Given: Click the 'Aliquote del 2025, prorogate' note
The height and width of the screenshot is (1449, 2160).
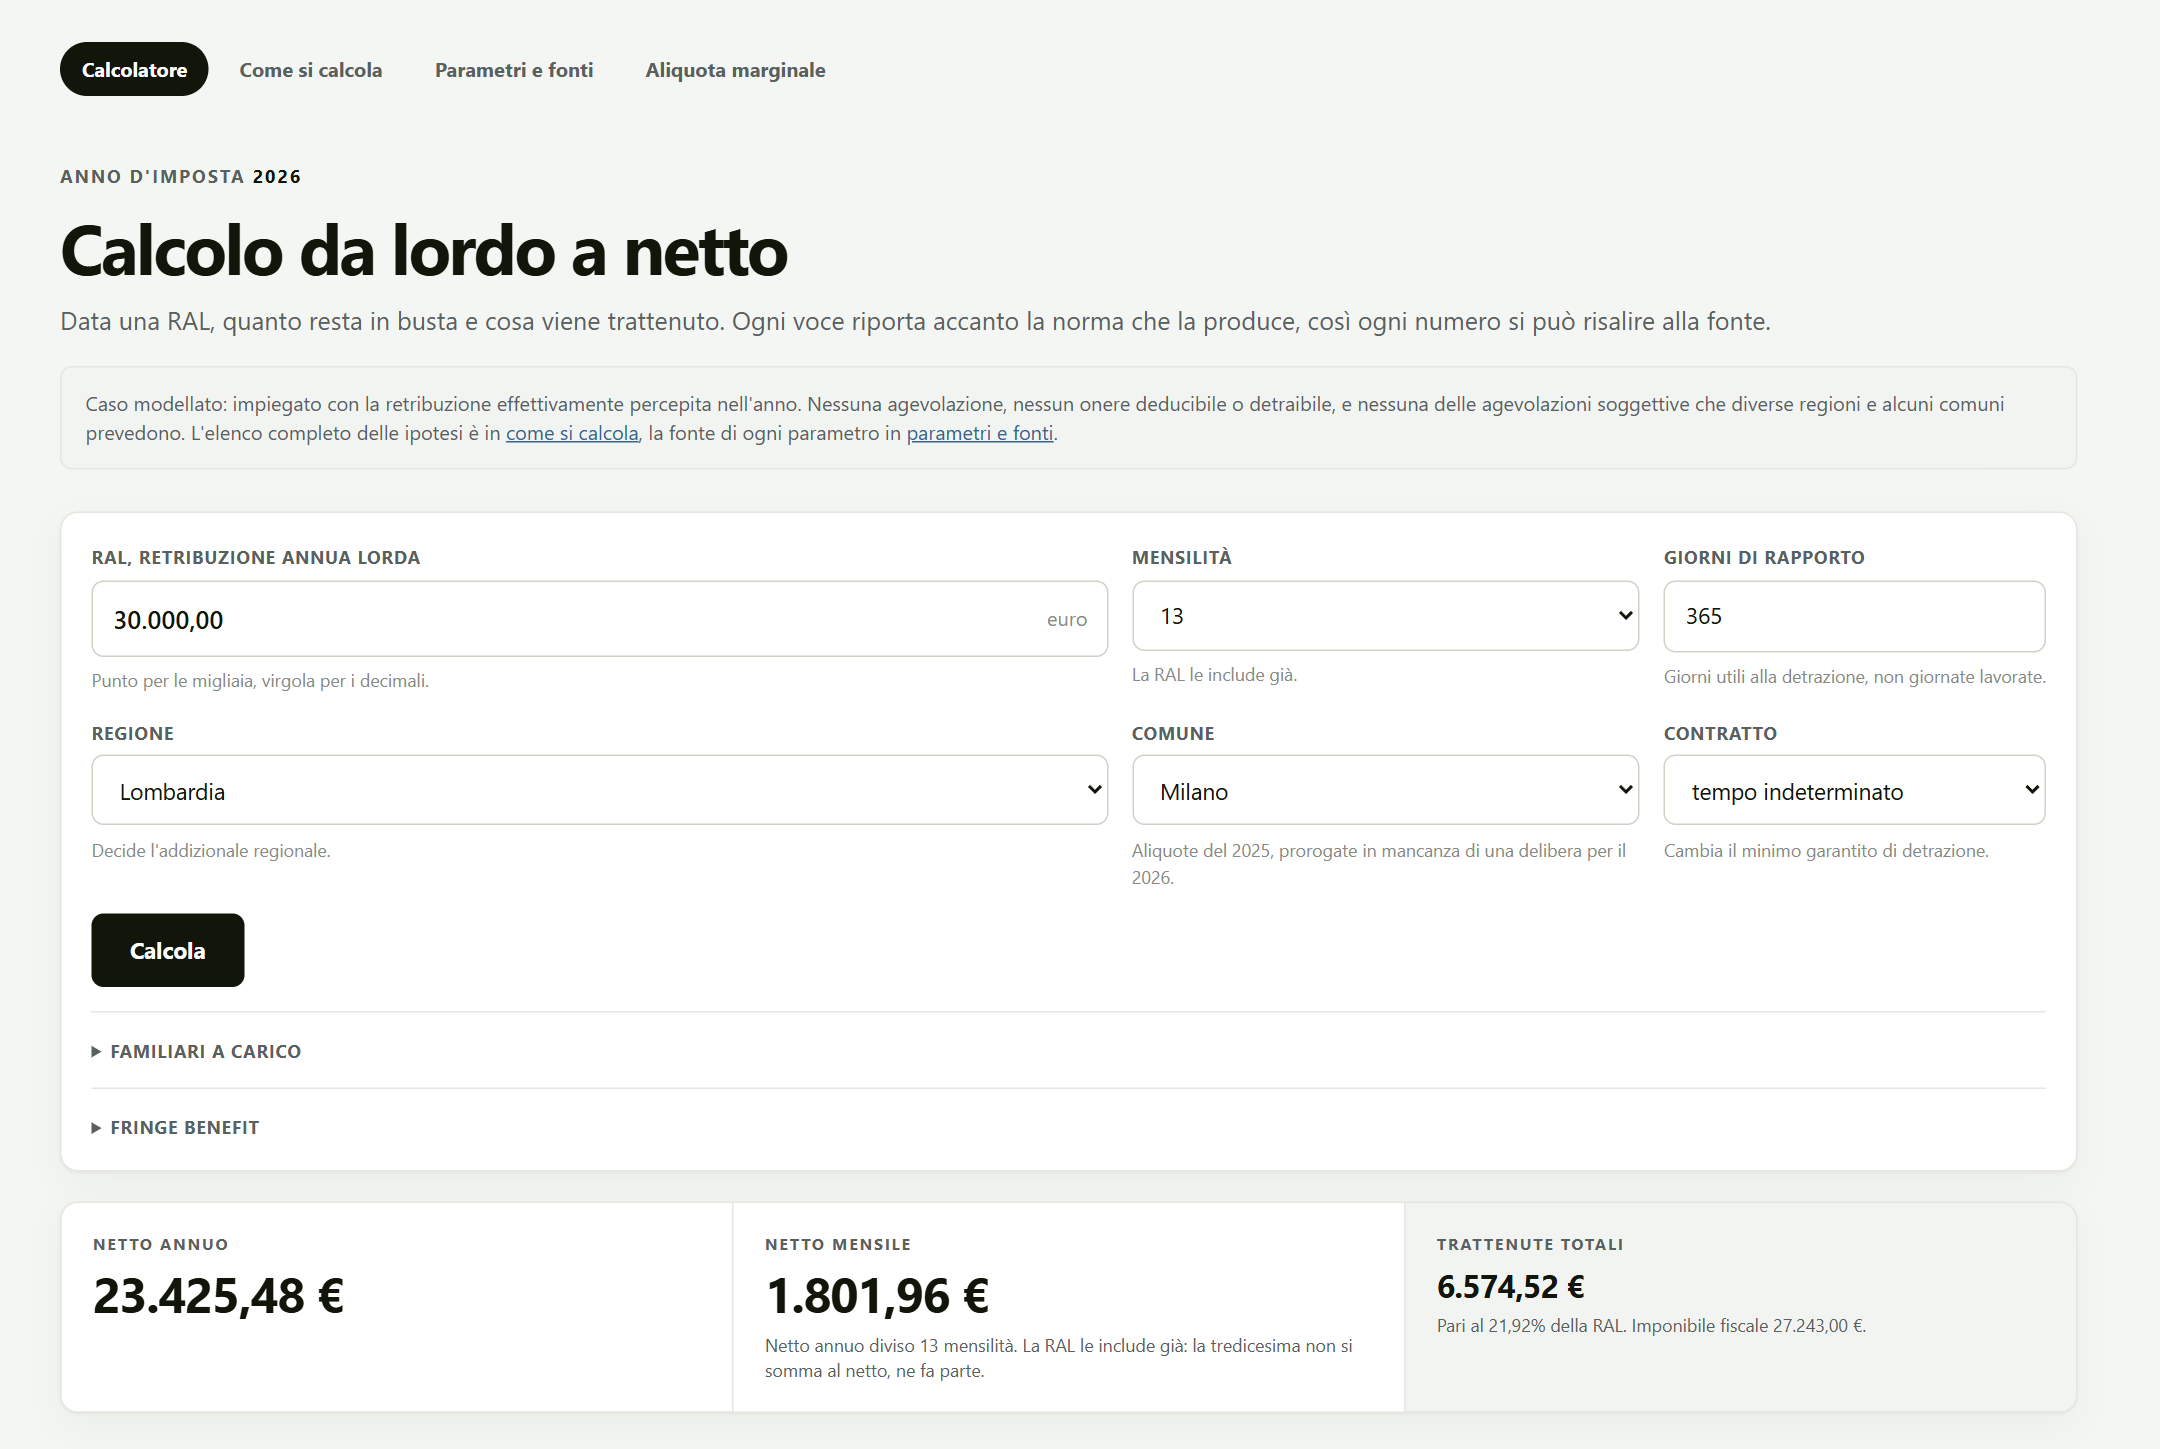Looking at the screenshot, I should (1379, 864).
